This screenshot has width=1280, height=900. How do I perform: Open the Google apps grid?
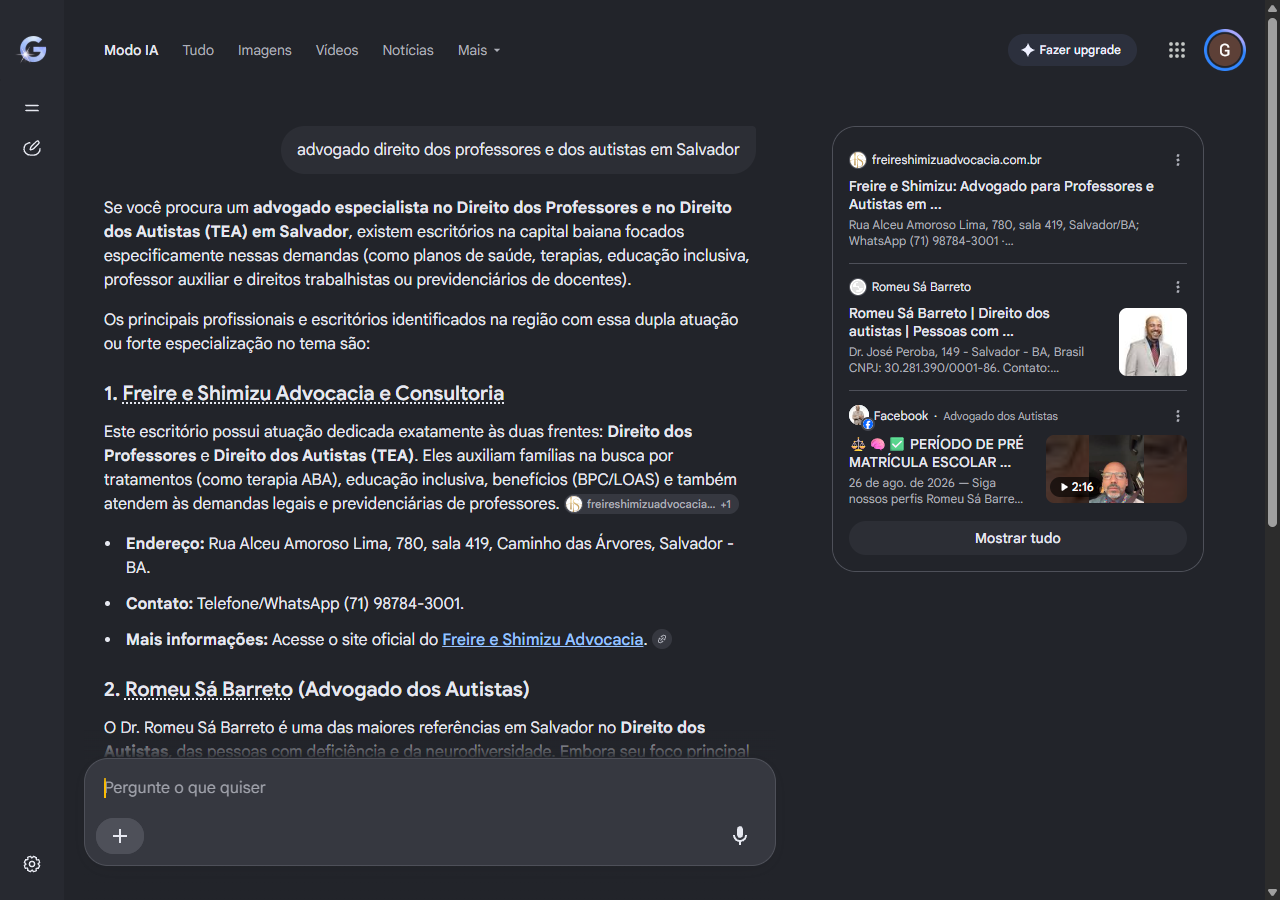coord(1177,50)
